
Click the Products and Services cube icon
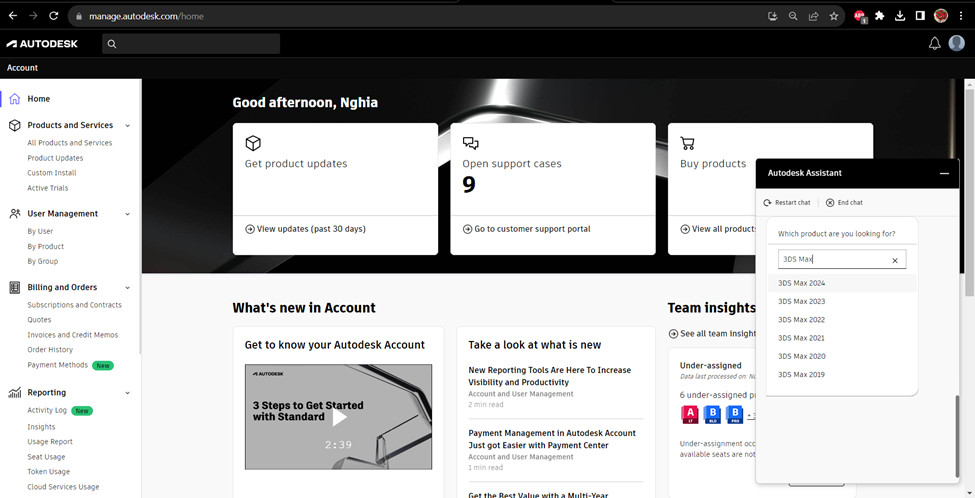coord(14,126)
